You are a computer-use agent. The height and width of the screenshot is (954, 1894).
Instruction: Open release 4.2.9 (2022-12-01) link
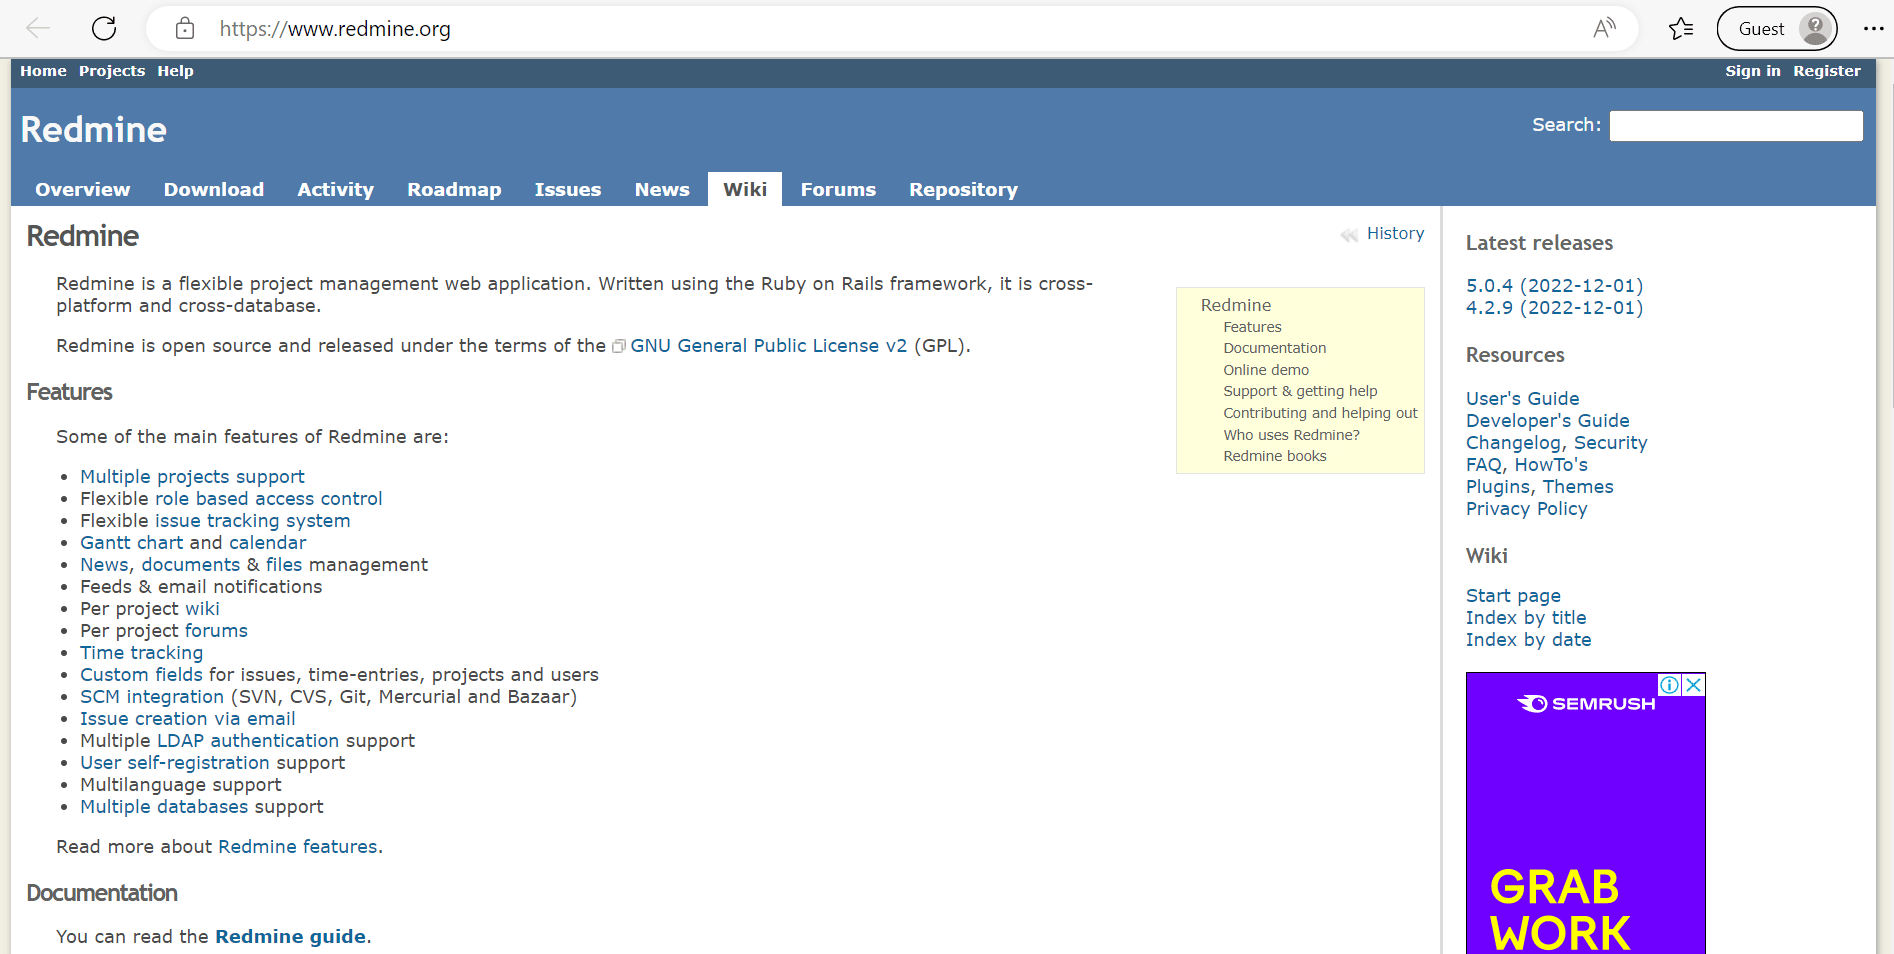1554,308
